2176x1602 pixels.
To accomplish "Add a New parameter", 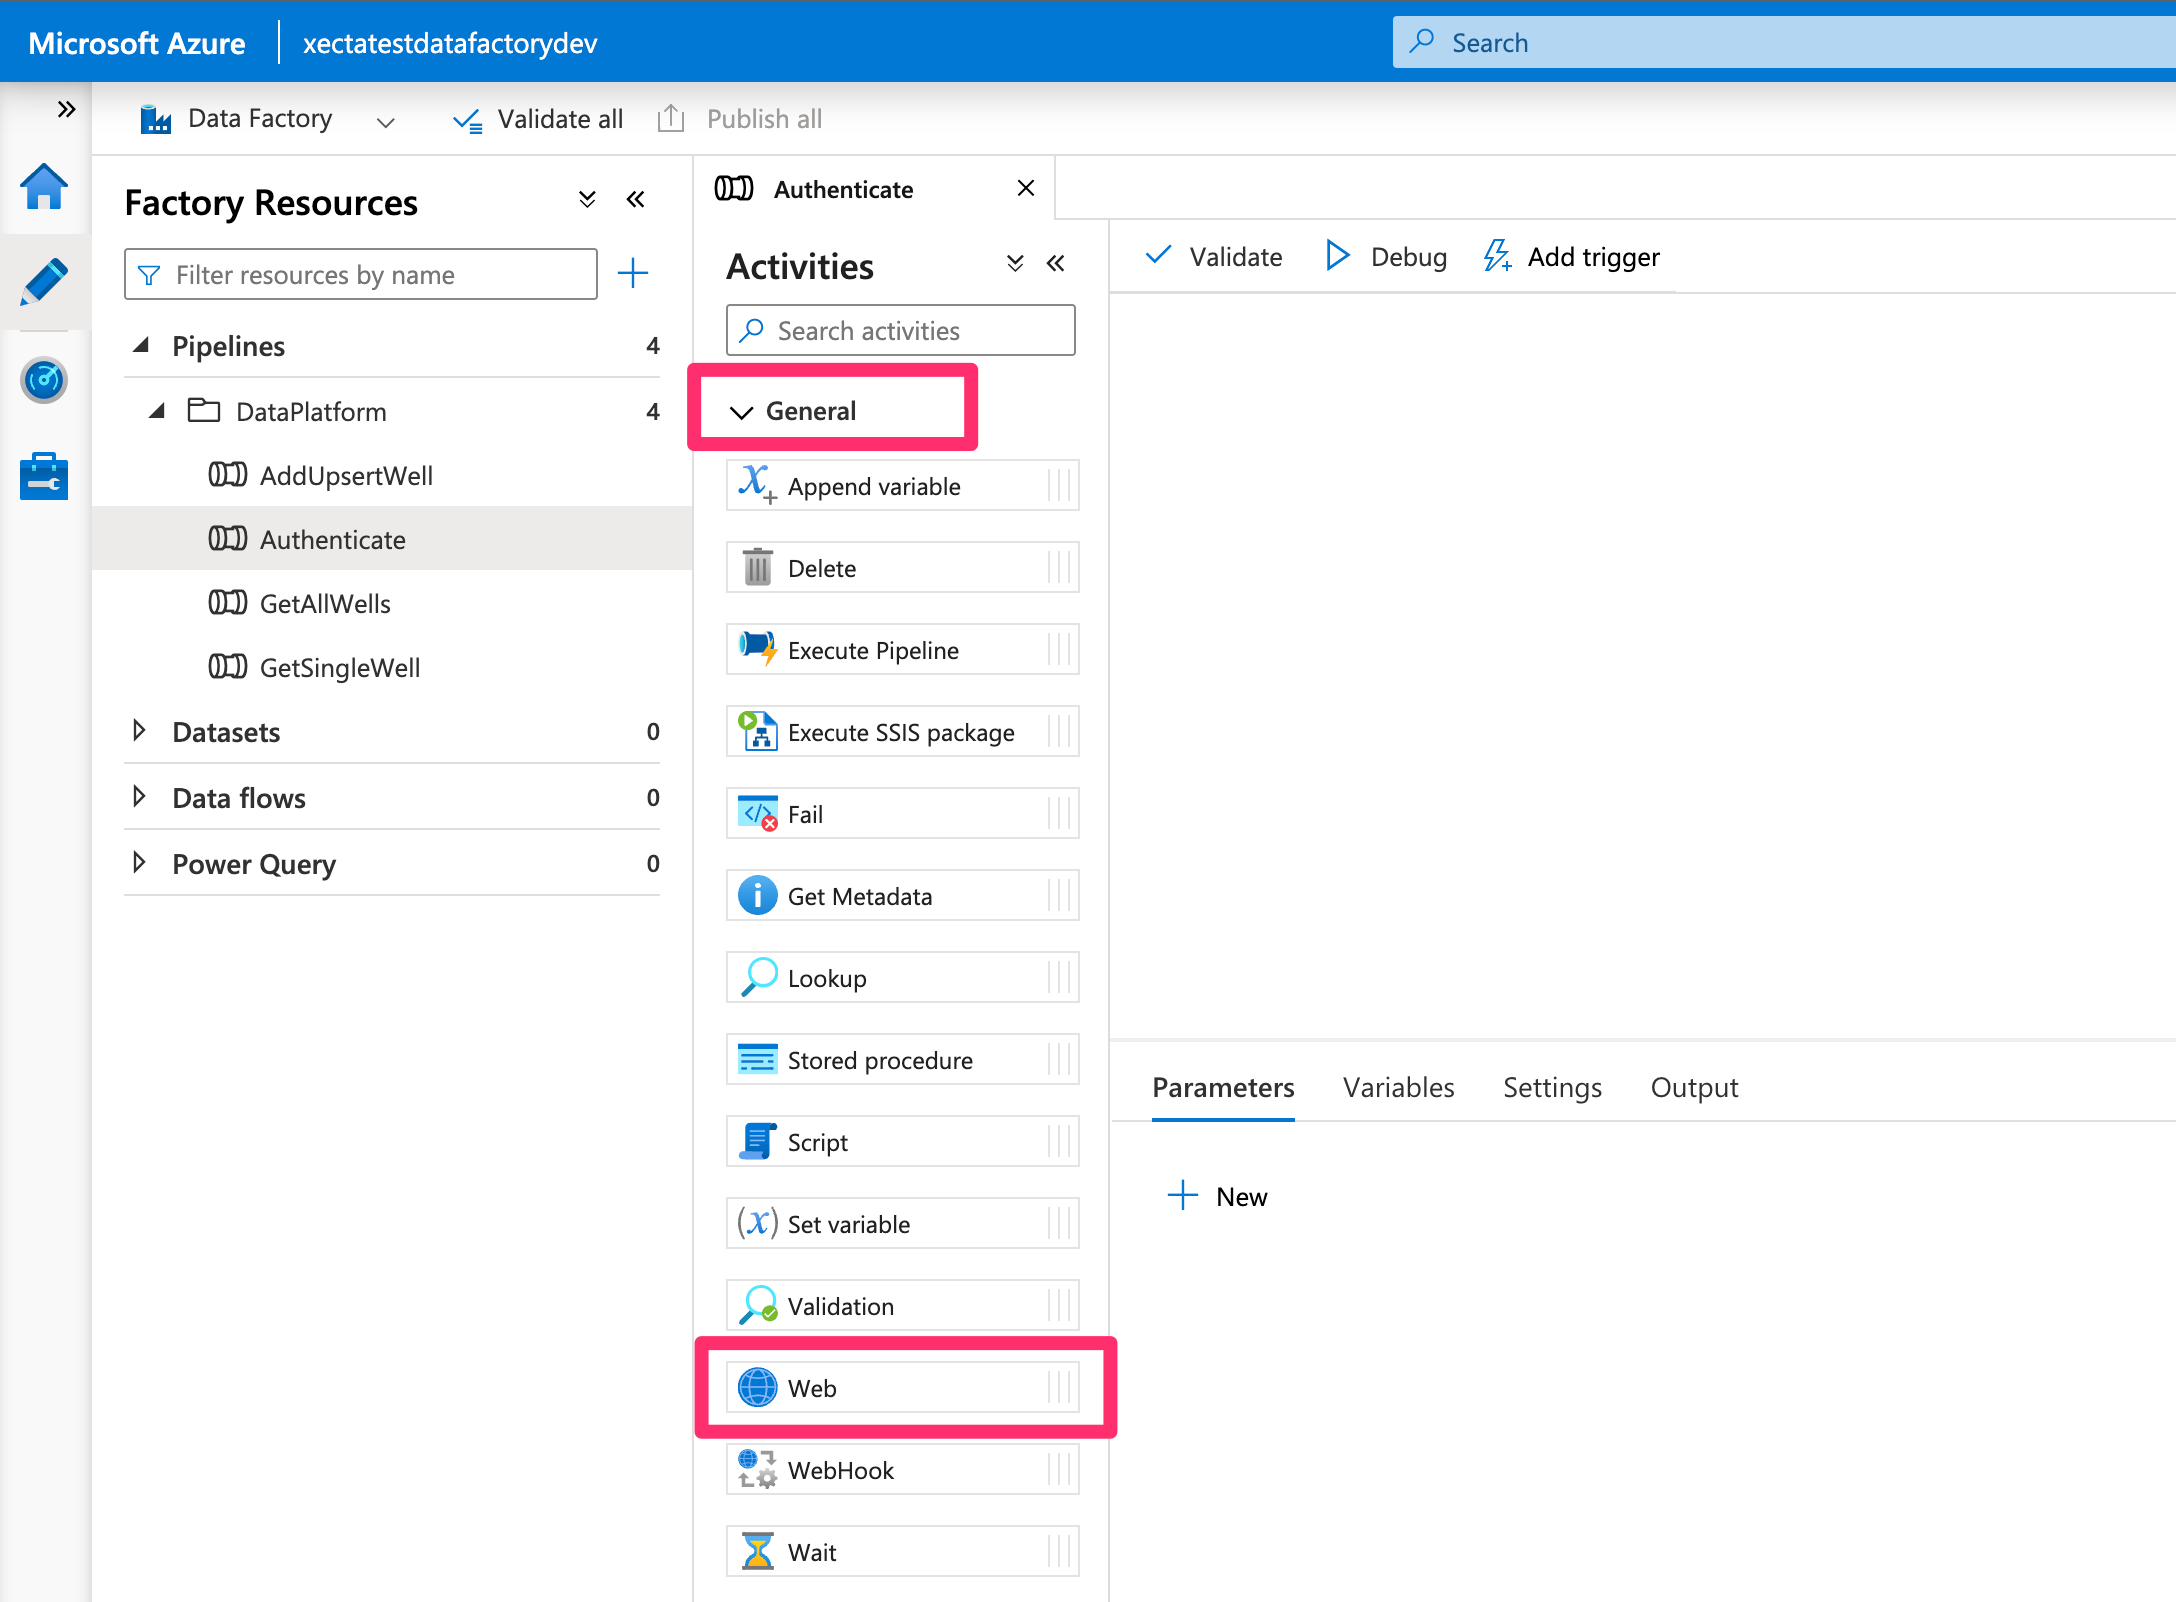I will coord(1217,1196).
